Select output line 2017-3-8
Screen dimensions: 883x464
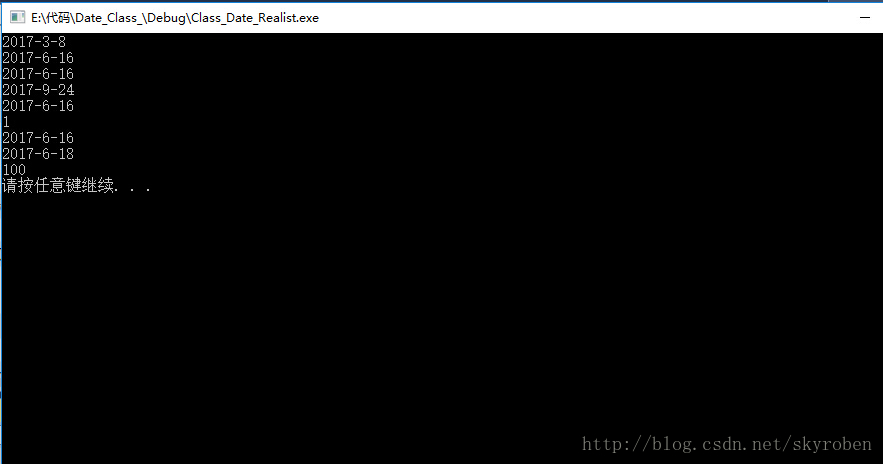pos(34,42)
